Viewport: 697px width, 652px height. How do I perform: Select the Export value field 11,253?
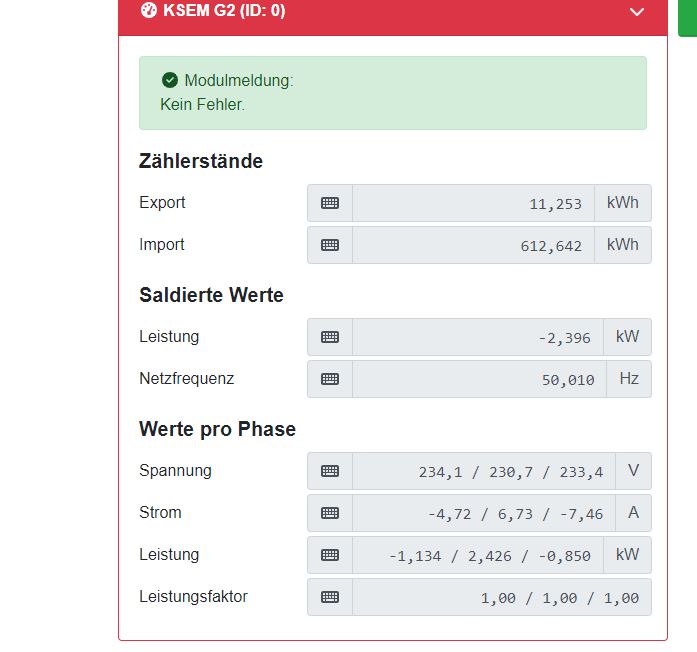(473, 203)
